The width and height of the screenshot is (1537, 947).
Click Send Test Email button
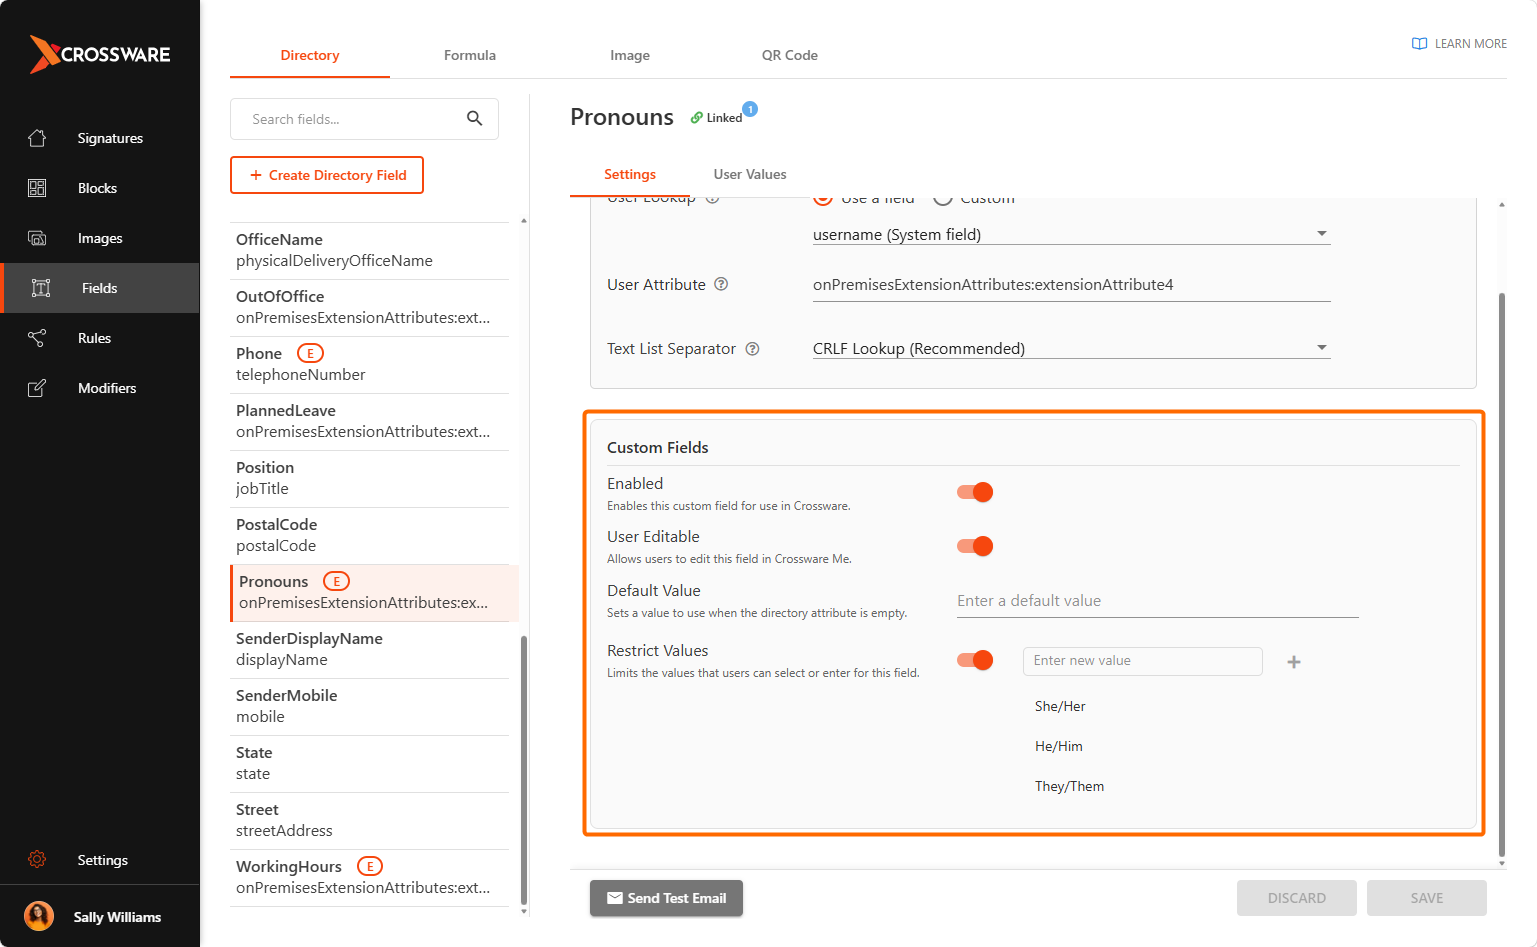click(666, 898)
